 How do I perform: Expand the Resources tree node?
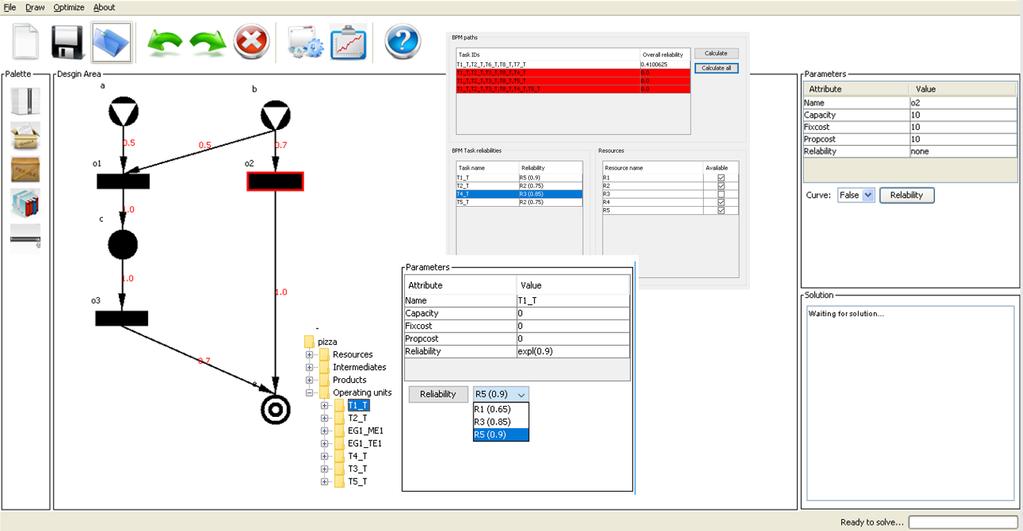point(309,354)
